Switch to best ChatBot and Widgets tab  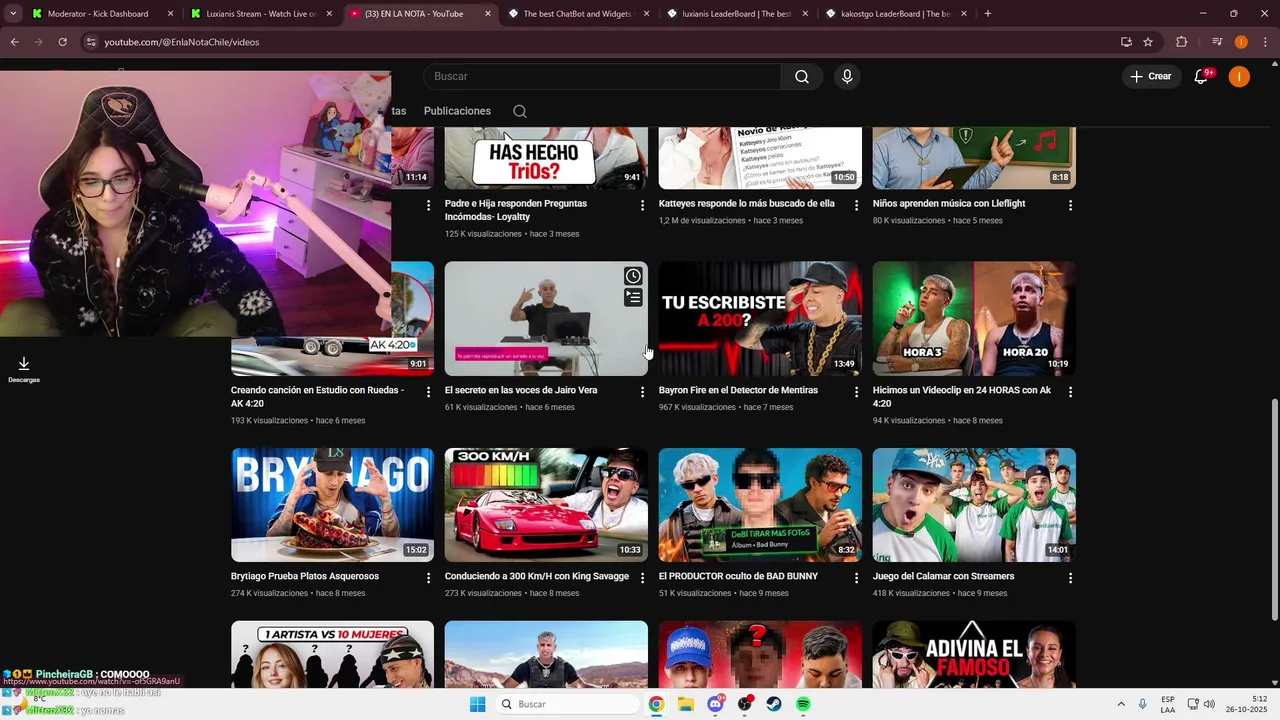click(x=580, y=14)
